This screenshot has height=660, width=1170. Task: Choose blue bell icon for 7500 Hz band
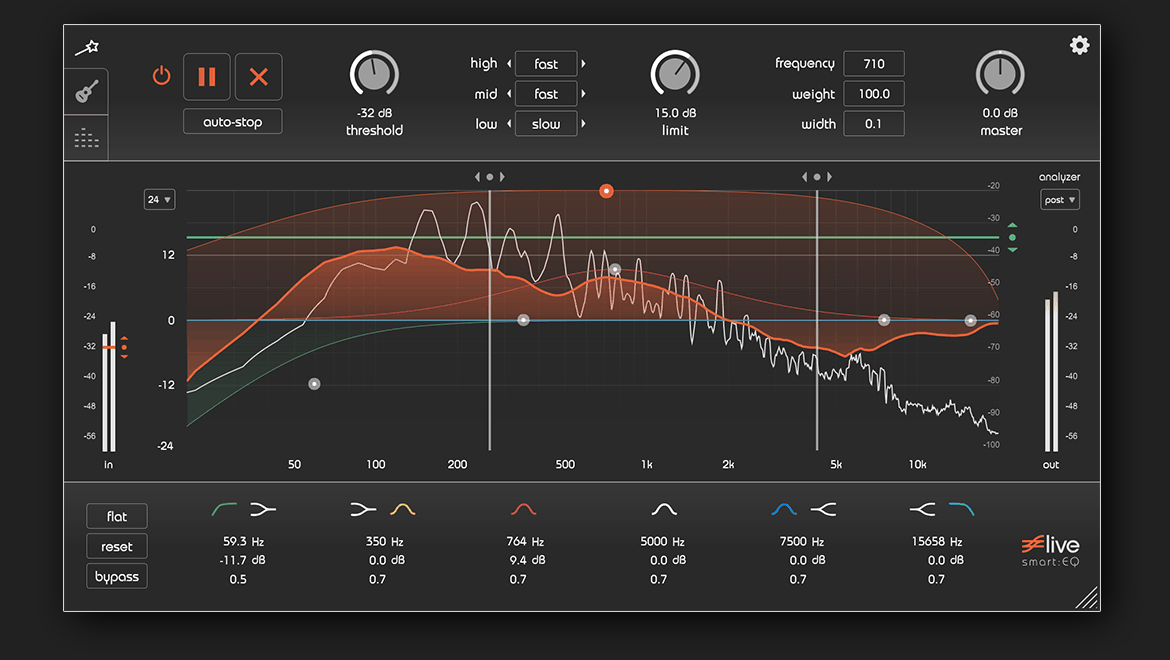tap(783, 509)
